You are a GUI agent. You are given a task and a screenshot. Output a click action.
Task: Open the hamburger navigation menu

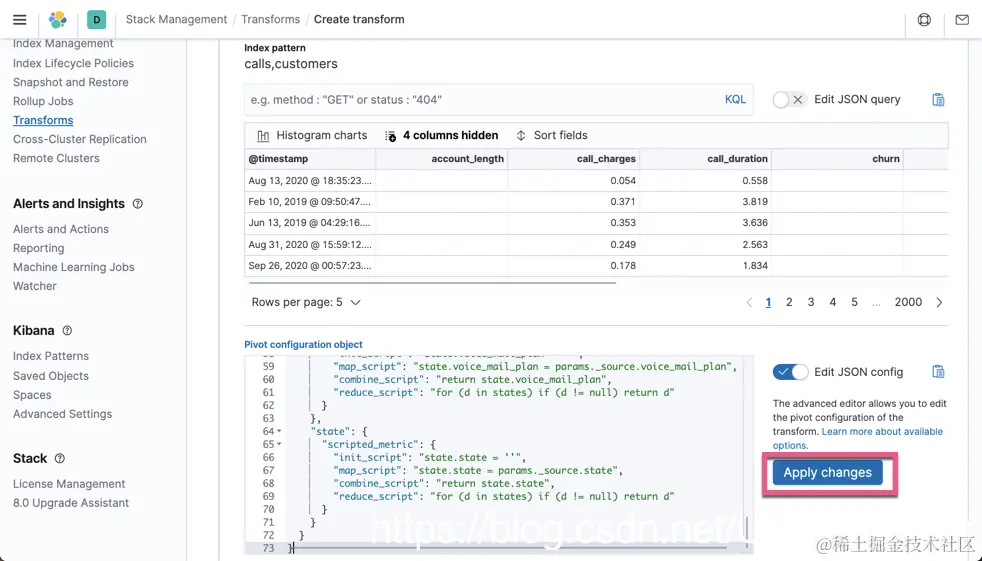(x=19, y=20)
